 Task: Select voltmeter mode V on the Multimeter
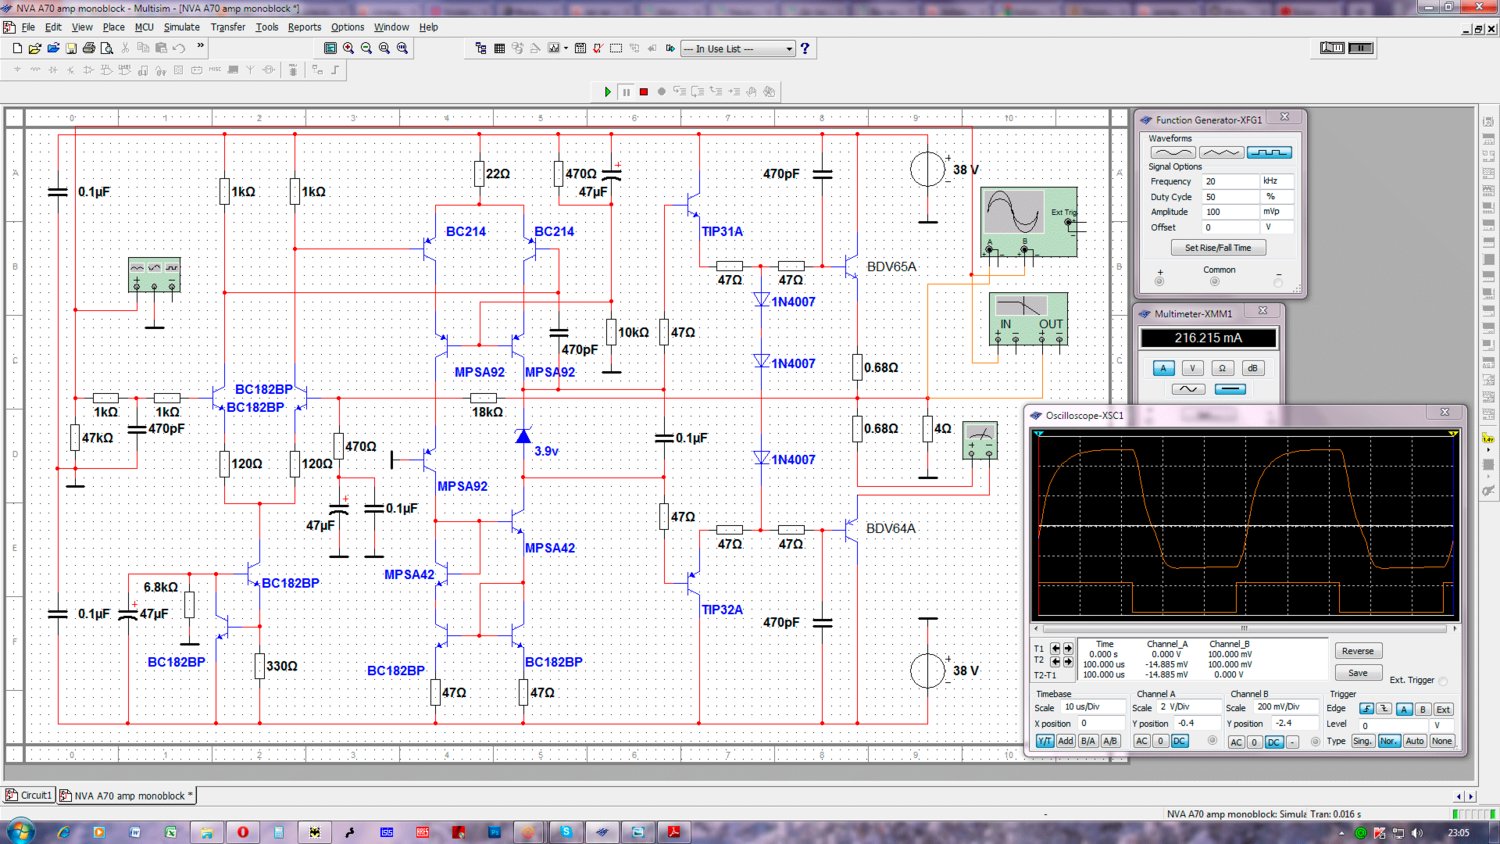[x=1192, y=368]
